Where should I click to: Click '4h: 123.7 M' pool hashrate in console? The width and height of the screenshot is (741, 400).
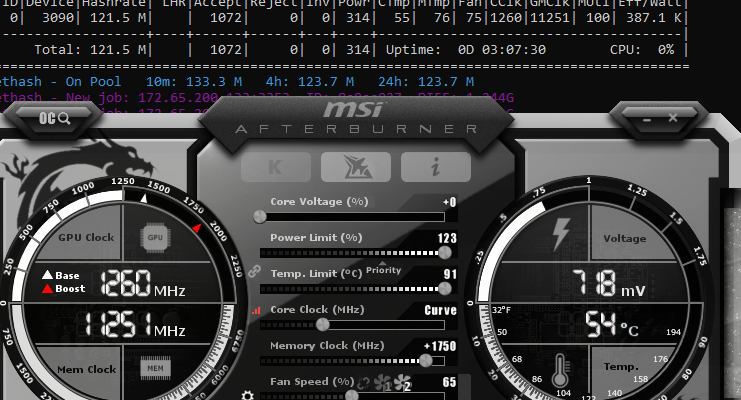coord(310,82)
